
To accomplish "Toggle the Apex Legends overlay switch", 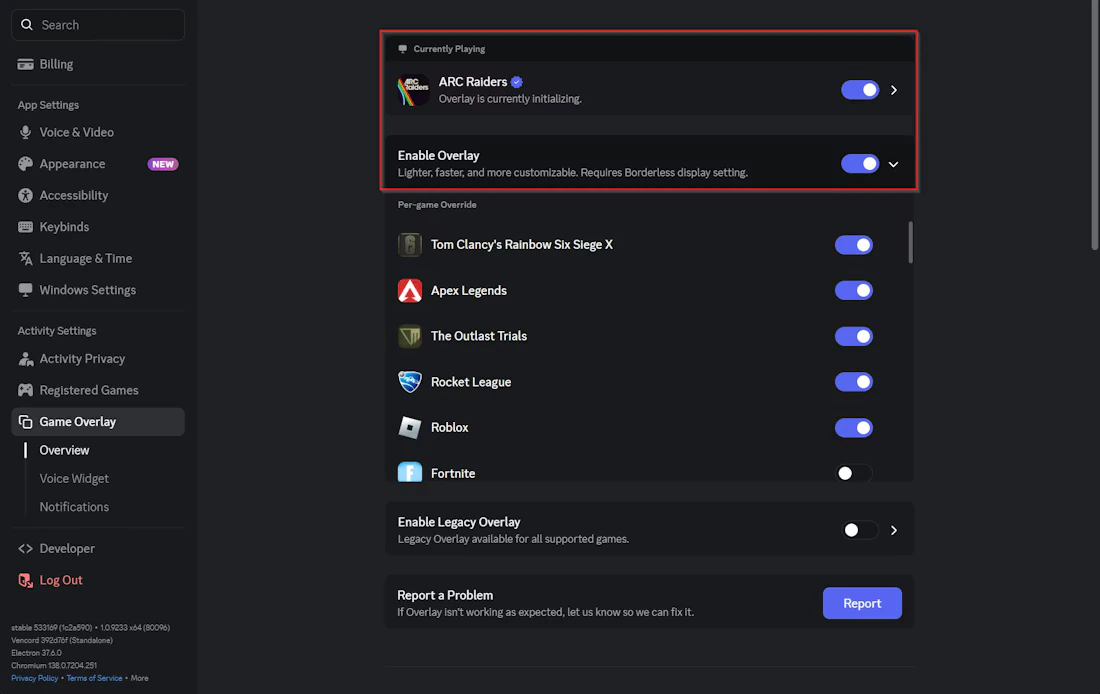I will [x=854, y=291].
